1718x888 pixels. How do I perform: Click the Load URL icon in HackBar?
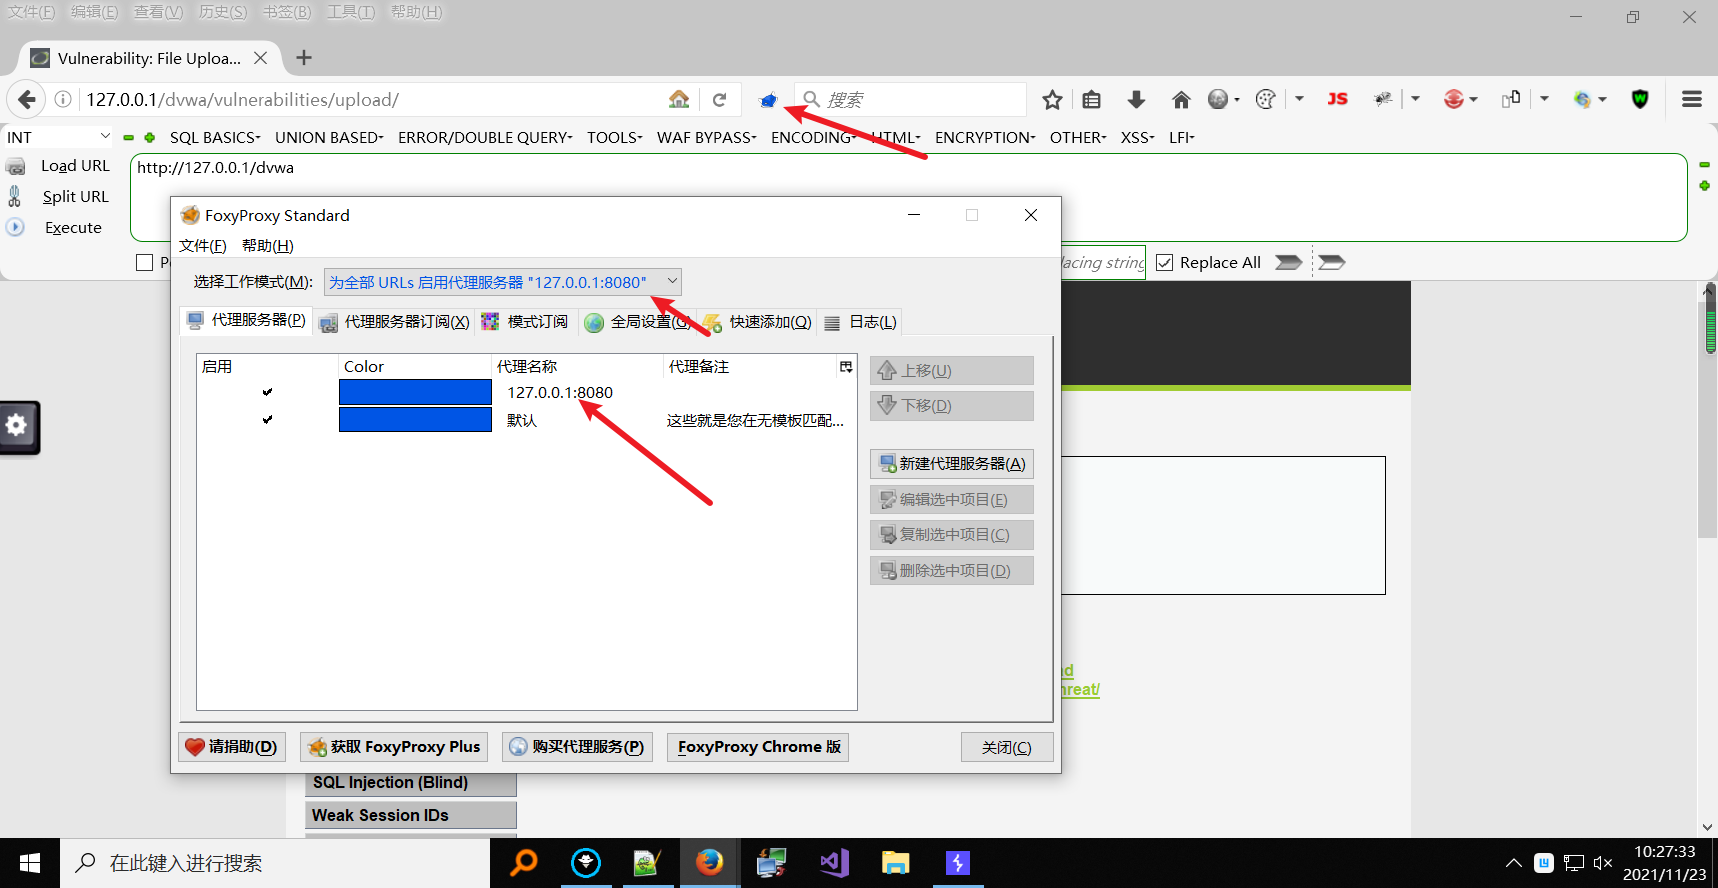tap(16, 166)
